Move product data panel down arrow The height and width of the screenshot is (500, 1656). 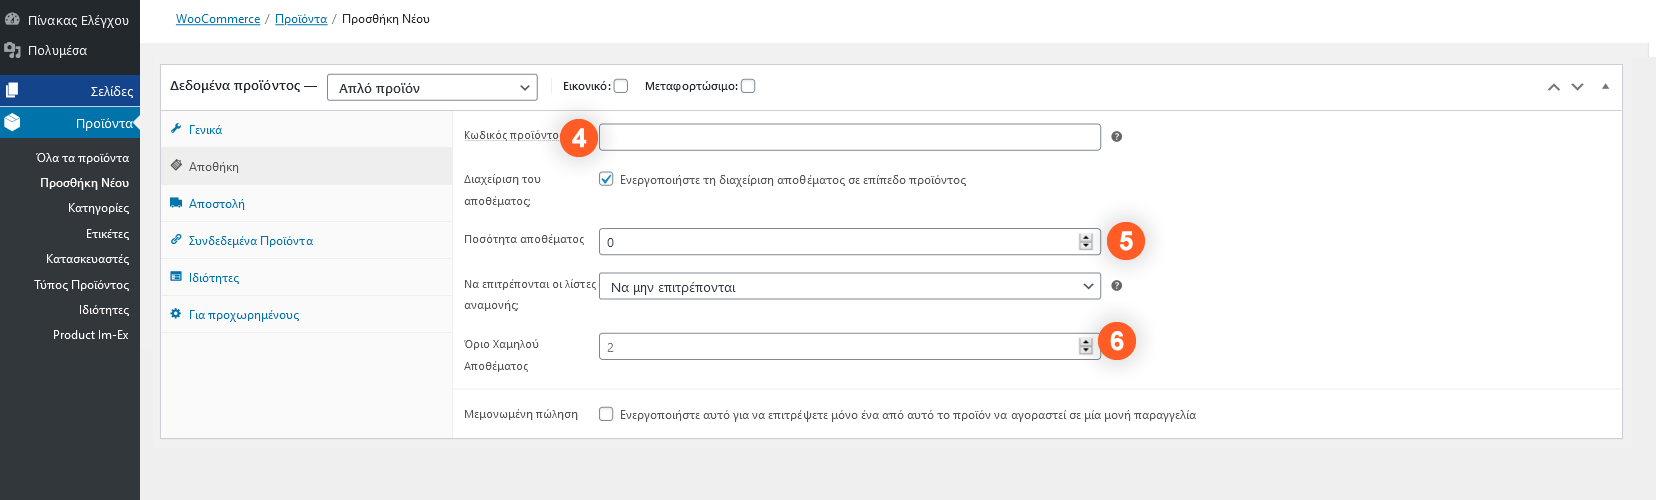click(1577, 87)
